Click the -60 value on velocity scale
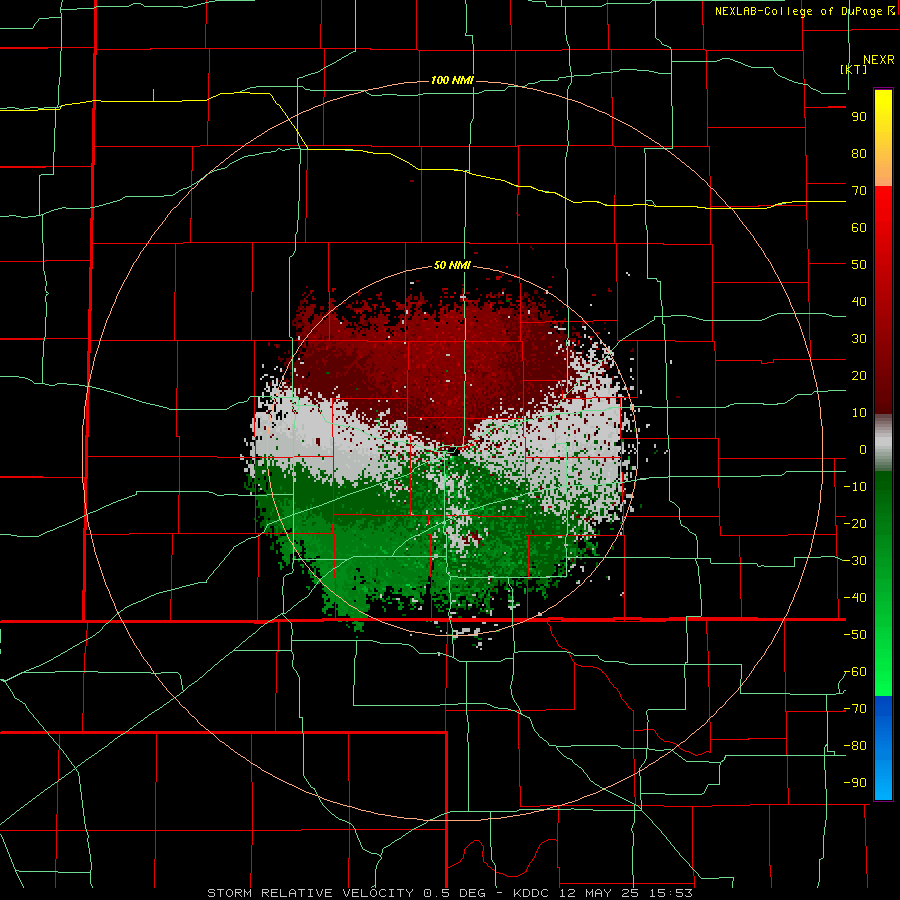 [855, 672]
